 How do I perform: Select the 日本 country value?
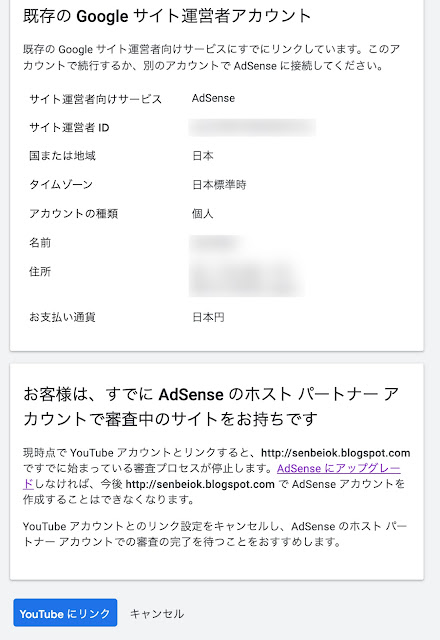[203, 156]
